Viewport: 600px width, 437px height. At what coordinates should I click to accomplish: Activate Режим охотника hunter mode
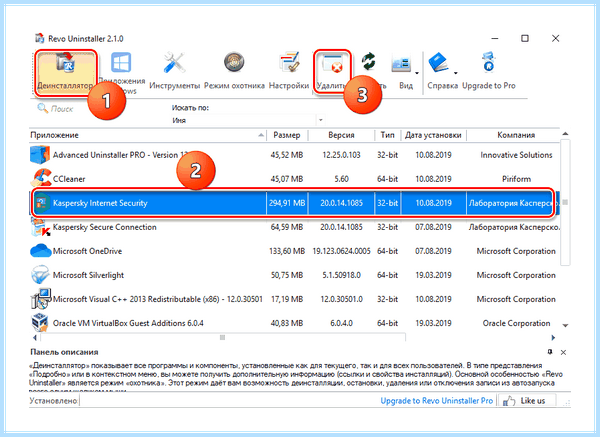(x=234, y=62)
